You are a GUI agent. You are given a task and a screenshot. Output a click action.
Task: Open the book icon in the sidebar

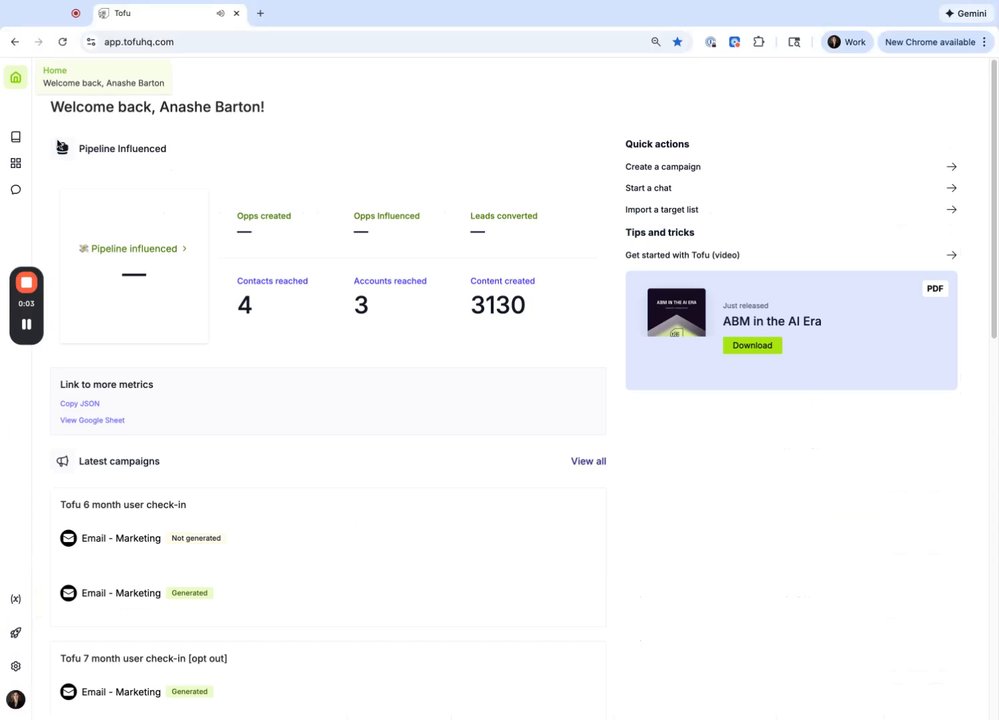(16, 137)
